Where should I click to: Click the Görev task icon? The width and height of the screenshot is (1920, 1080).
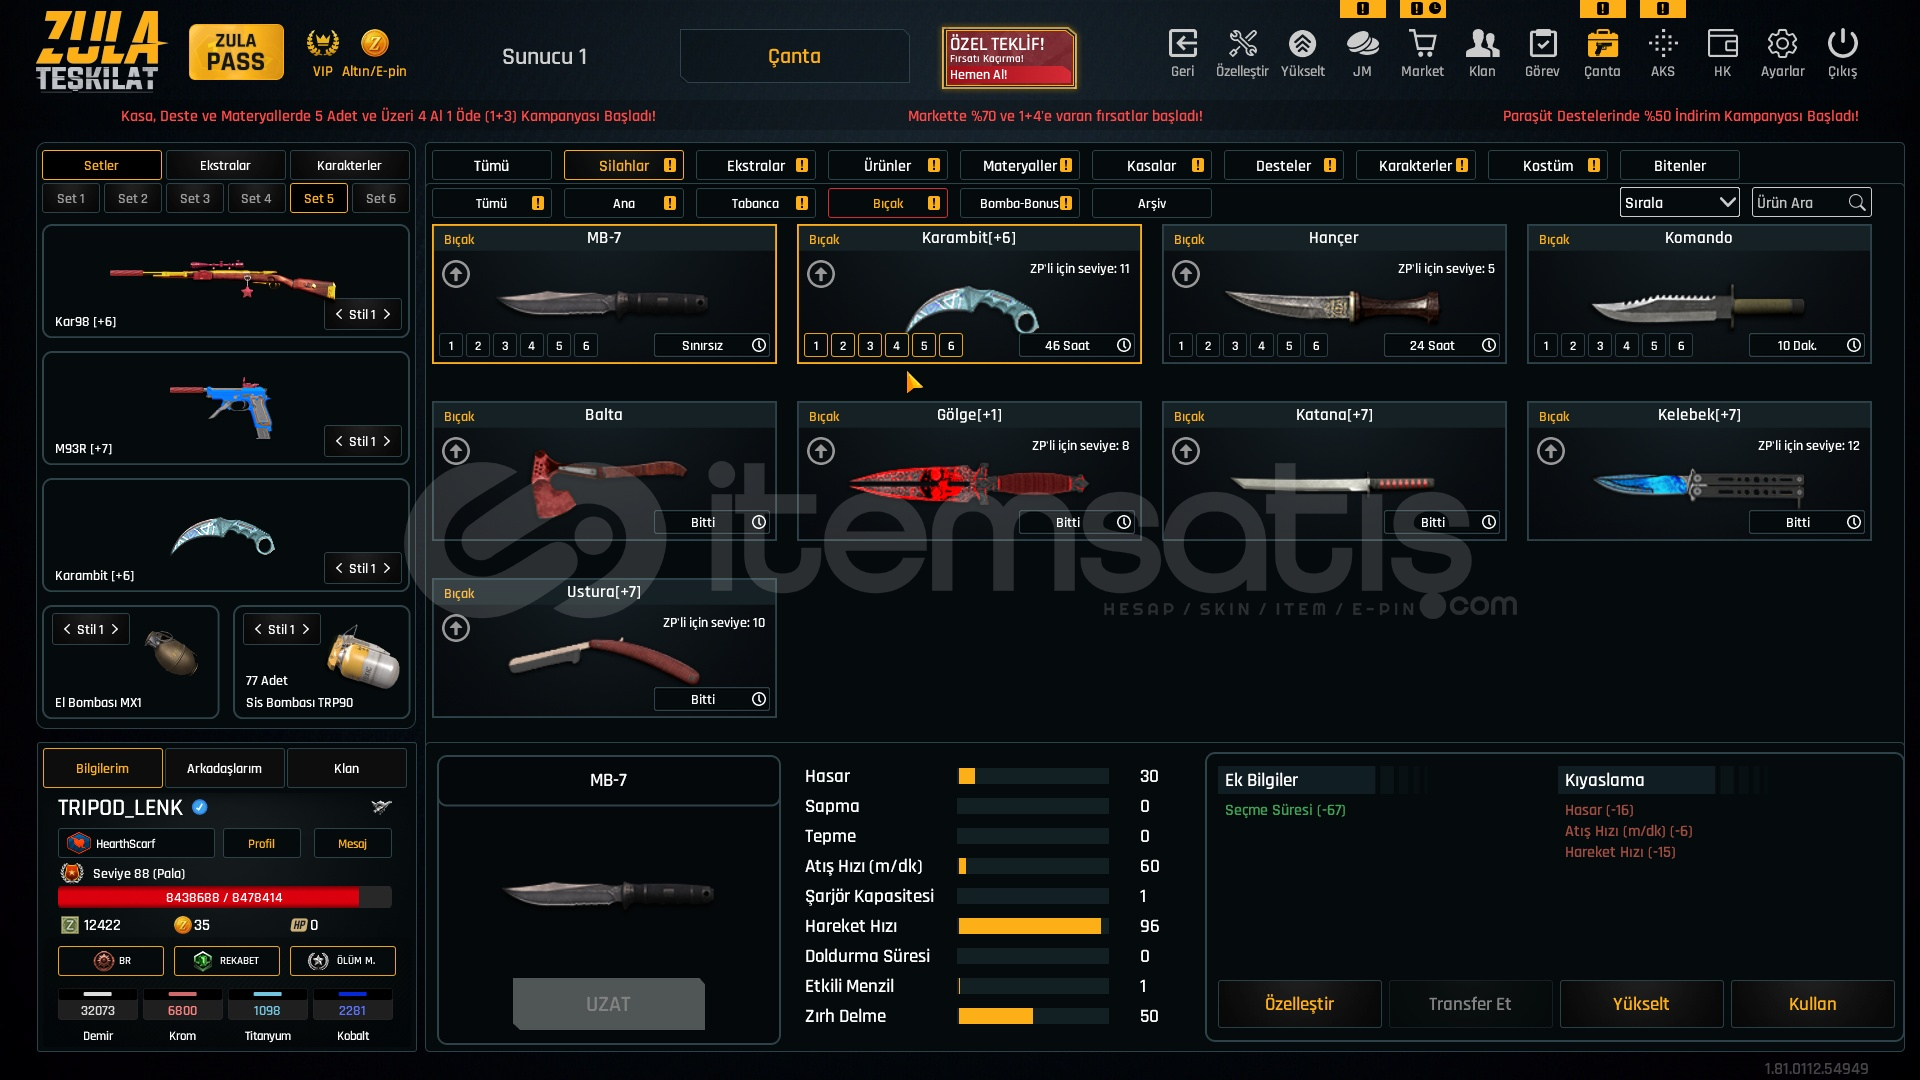point(1542,45)
